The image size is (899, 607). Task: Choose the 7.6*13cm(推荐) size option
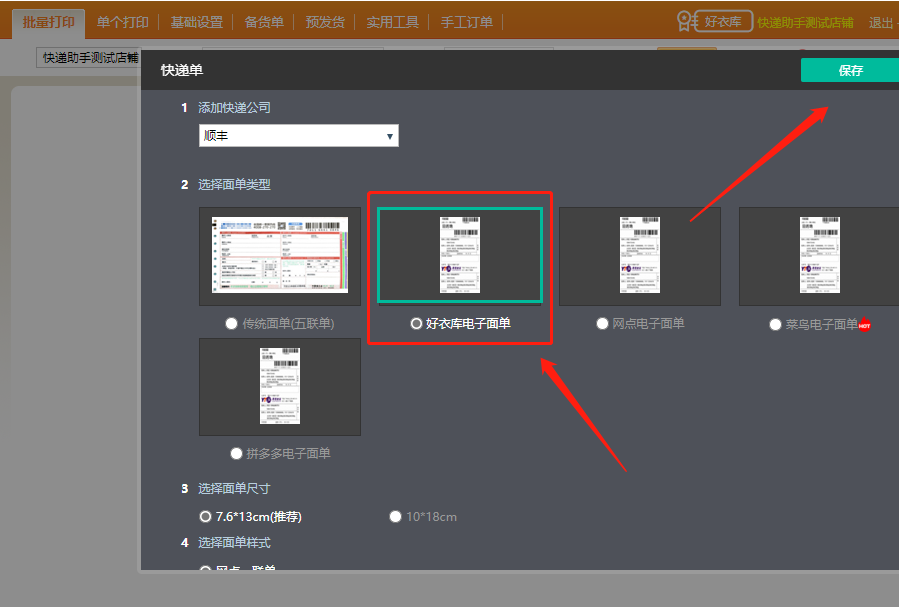click(x=205, y=517)
